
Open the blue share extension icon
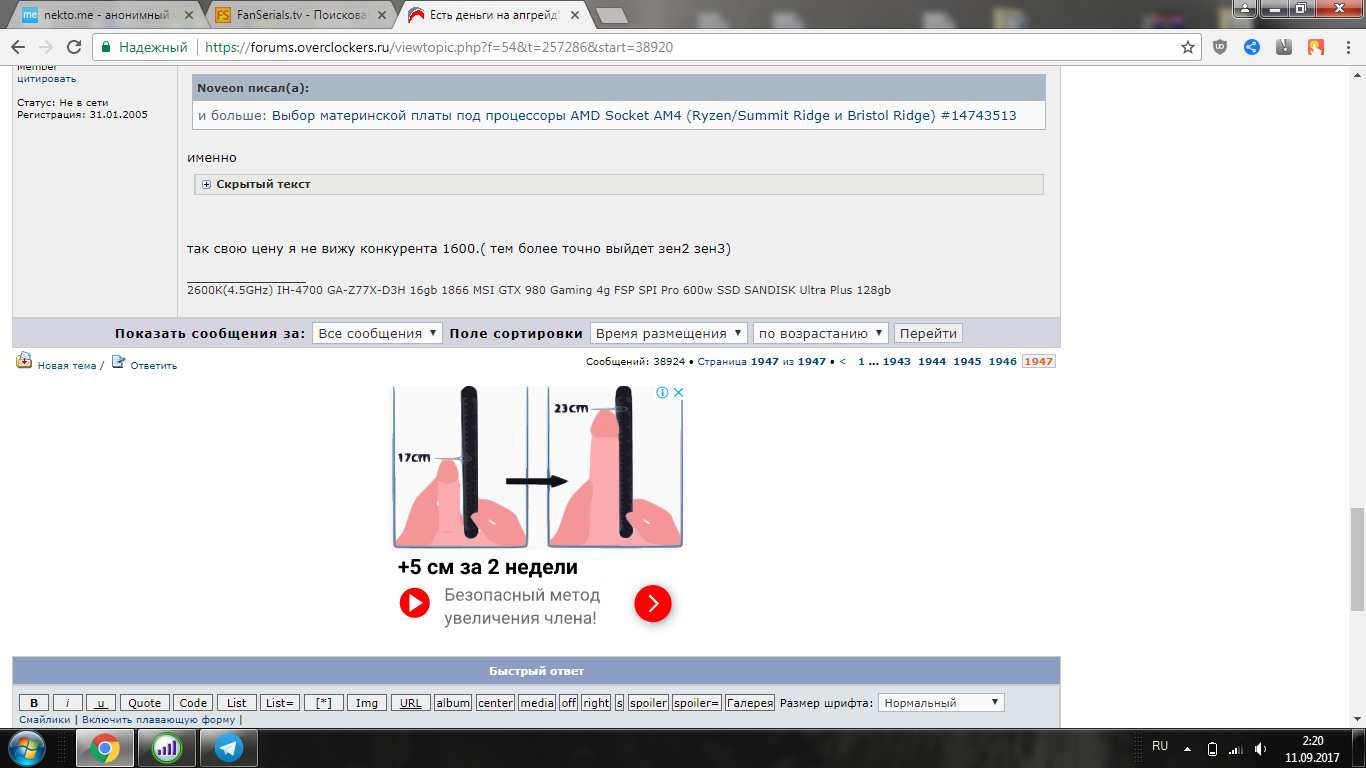pos(1252,47)
